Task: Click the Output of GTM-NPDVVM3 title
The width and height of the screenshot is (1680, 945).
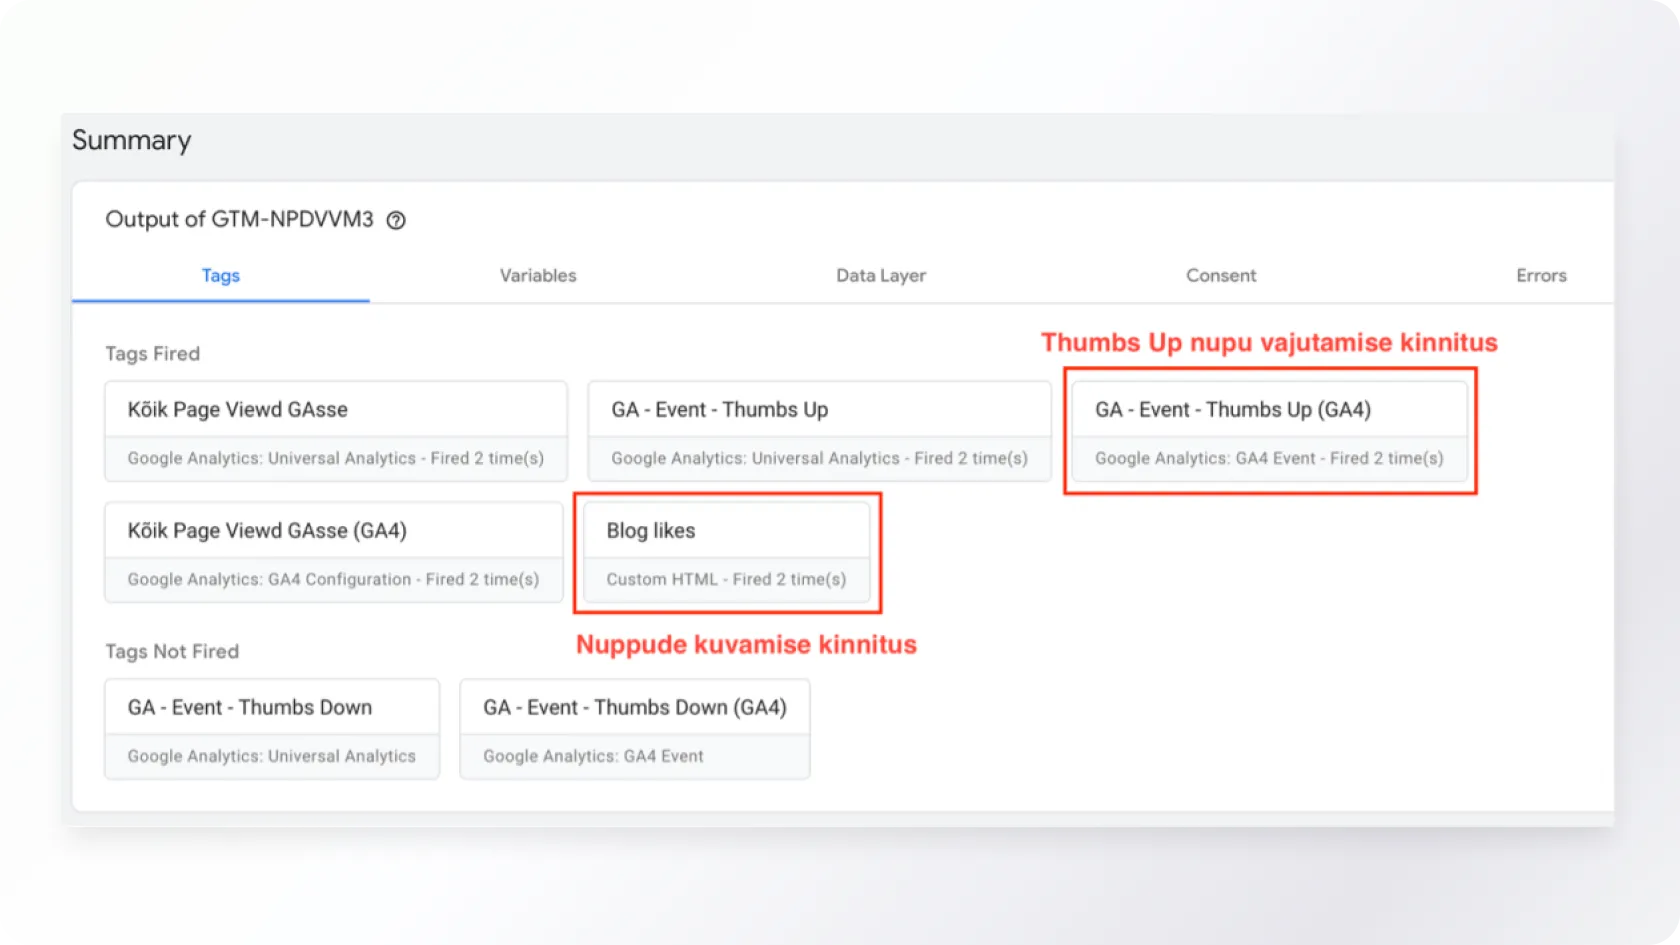Action: (239, 220)
